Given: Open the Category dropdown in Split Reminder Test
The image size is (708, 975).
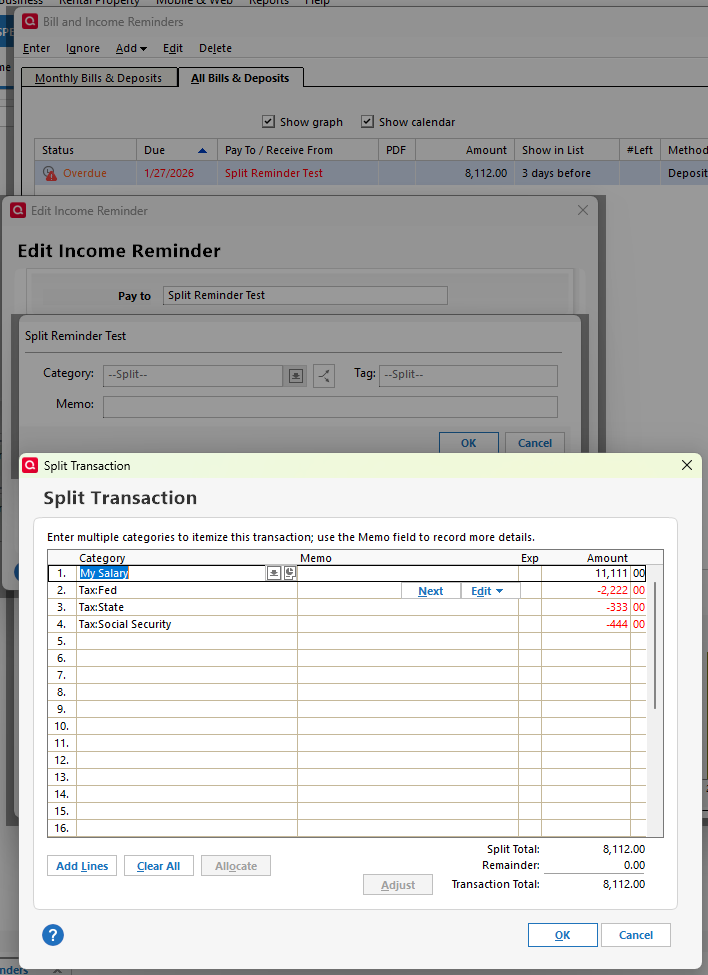Looking at the screenshot, I should [296, 376].
